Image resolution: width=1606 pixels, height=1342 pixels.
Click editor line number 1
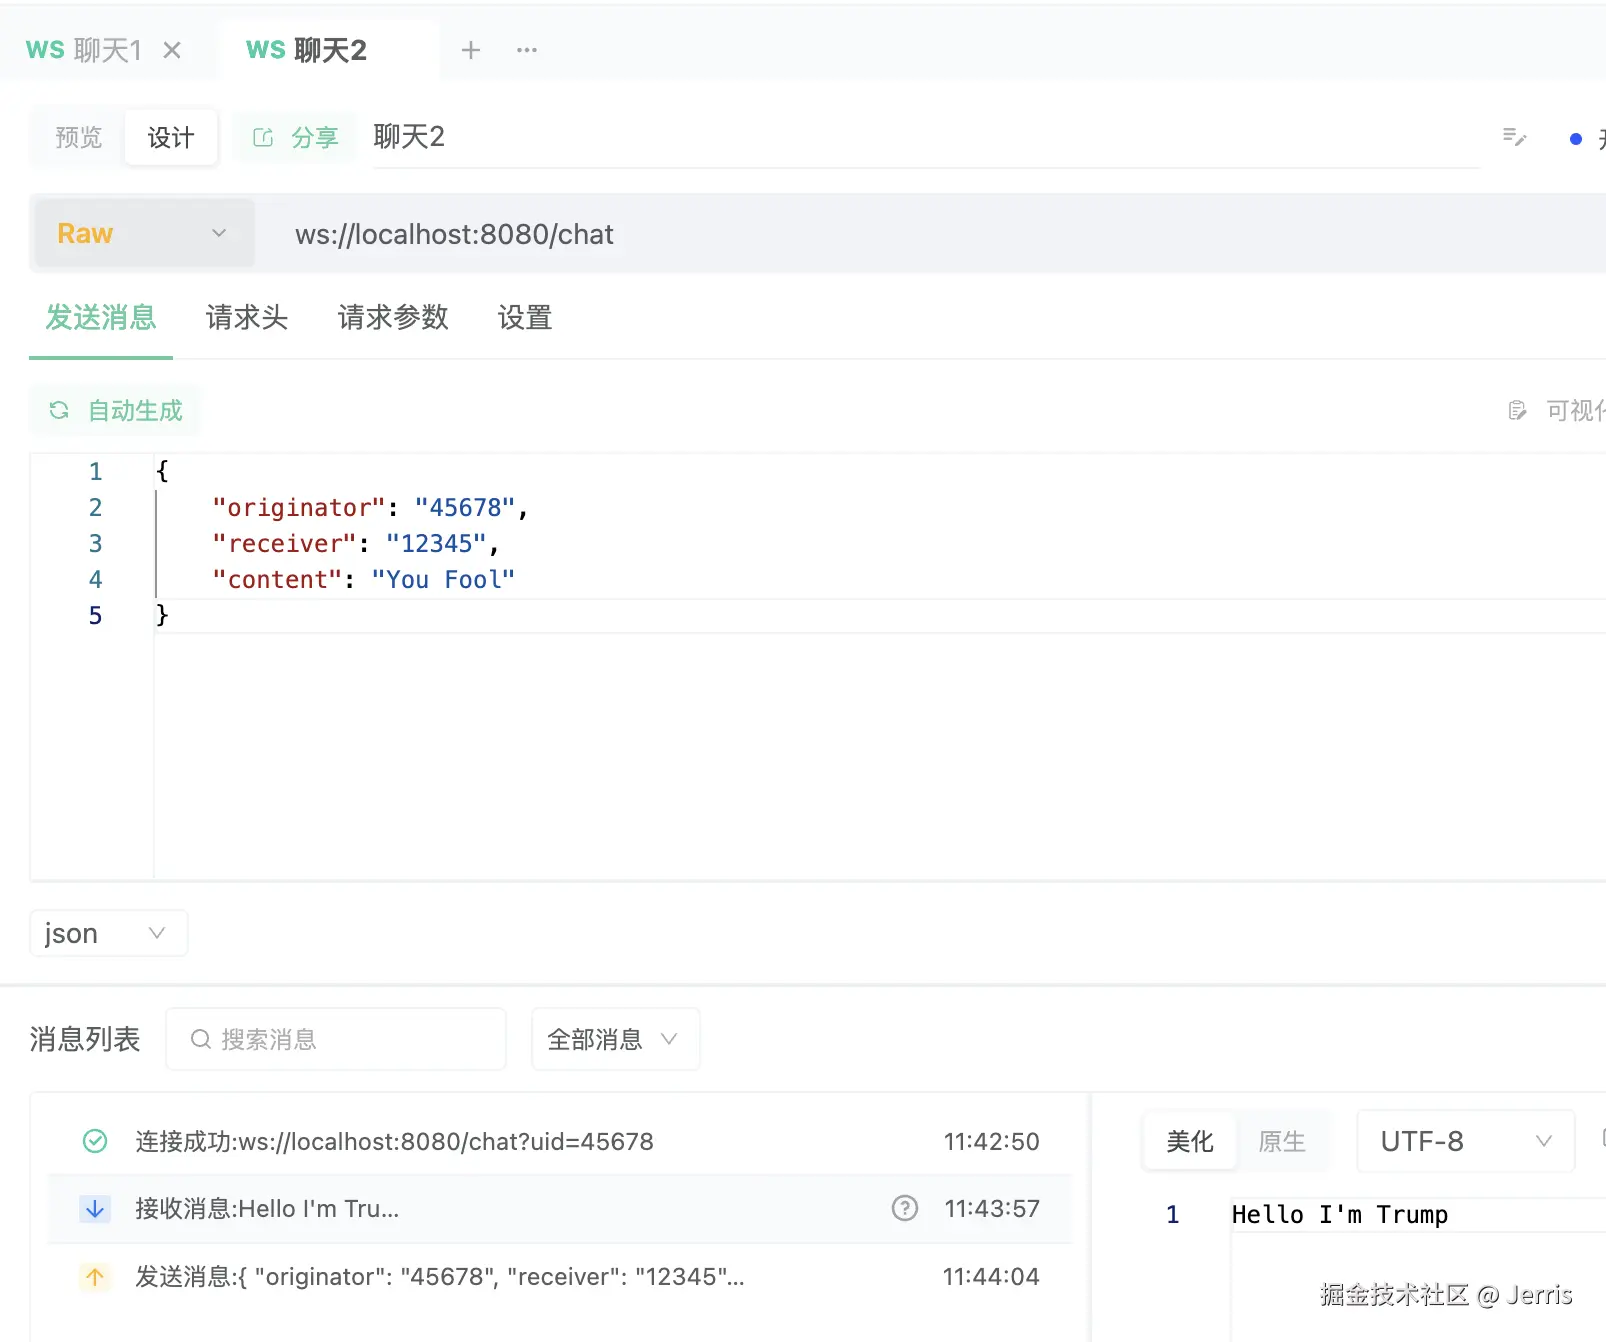click(x=96, y=471)
